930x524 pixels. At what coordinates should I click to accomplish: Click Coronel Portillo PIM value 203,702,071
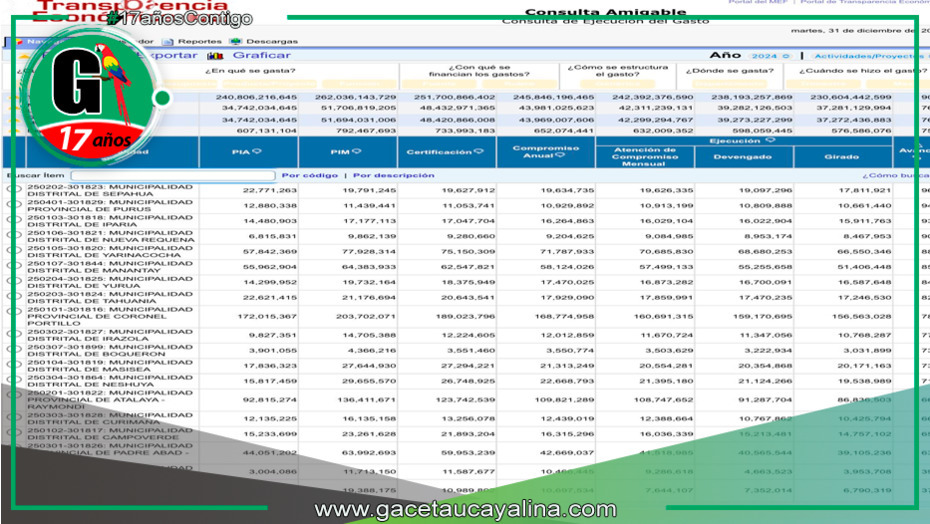pos(366,316)
